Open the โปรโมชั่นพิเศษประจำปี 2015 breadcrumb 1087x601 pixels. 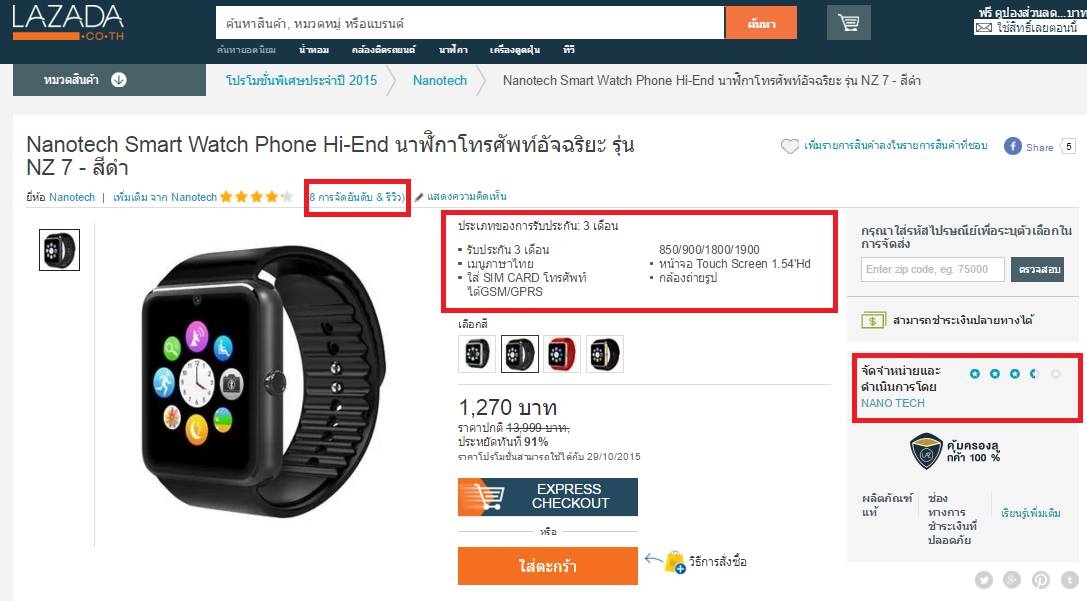pyautogui.click(x=302, y=80)
